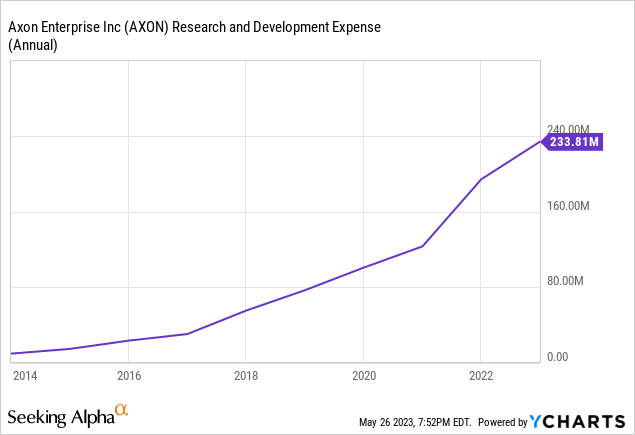Click the 2014 x-axis label

tap(25, 376)
